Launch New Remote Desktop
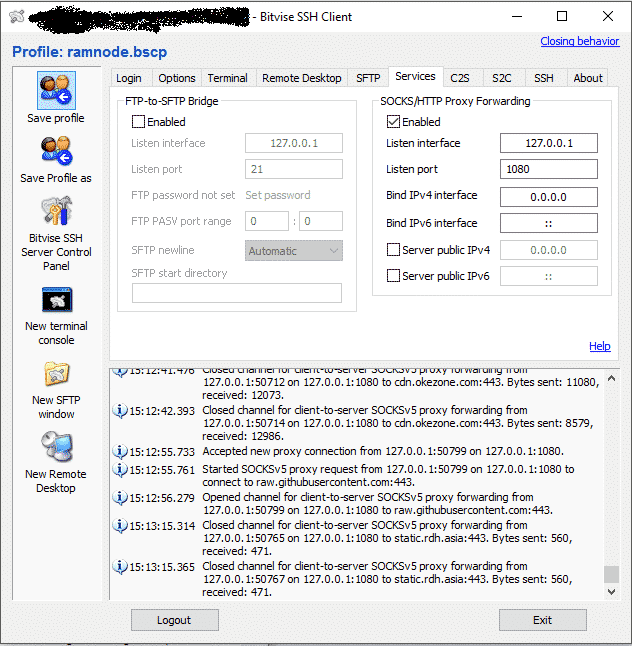This screenshot has height=646, width=632. pos(57,447)
